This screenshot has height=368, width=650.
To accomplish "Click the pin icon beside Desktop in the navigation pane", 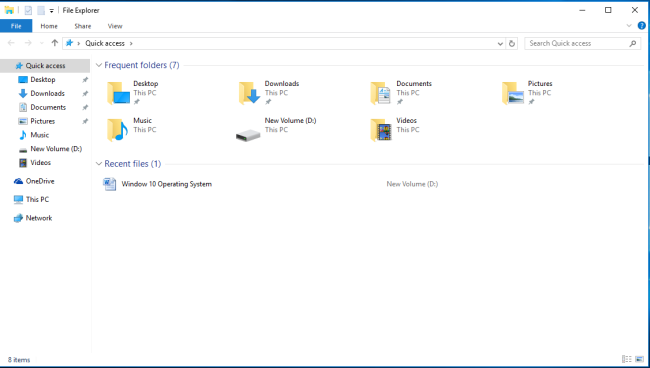I will point(85,80).
